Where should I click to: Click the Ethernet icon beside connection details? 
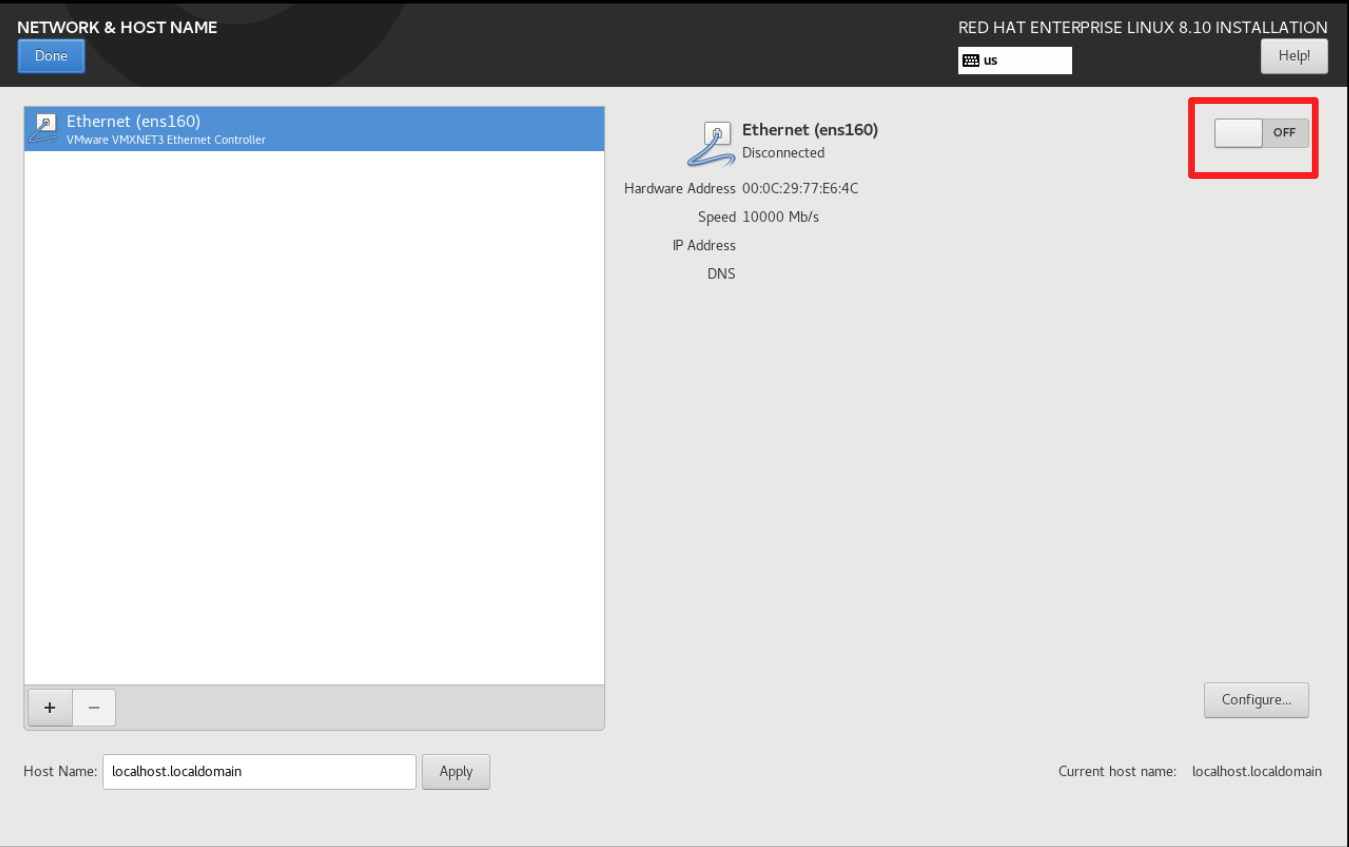tap(712, 142)
